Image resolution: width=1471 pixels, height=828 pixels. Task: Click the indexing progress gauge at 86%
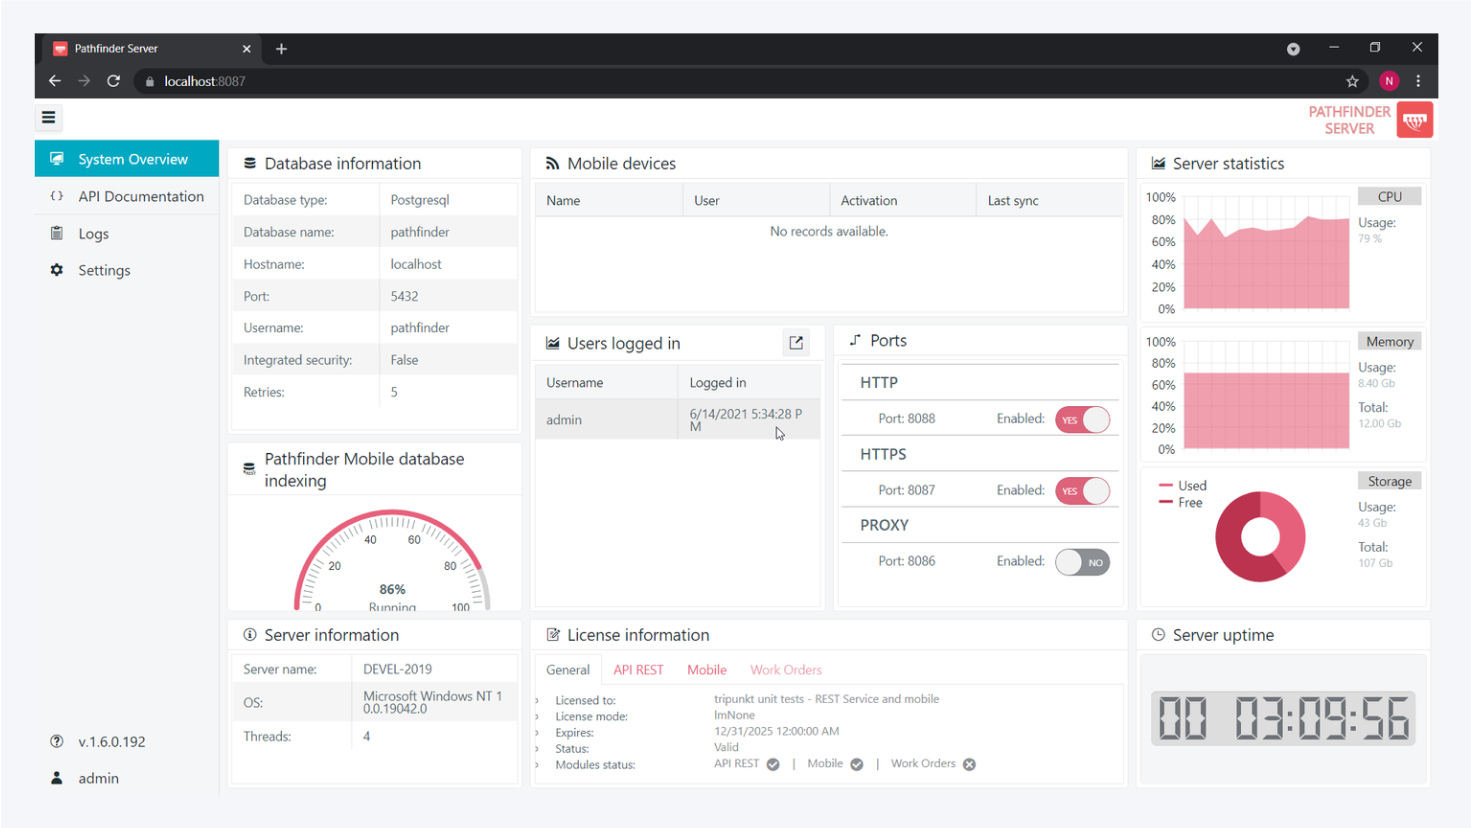392,560
